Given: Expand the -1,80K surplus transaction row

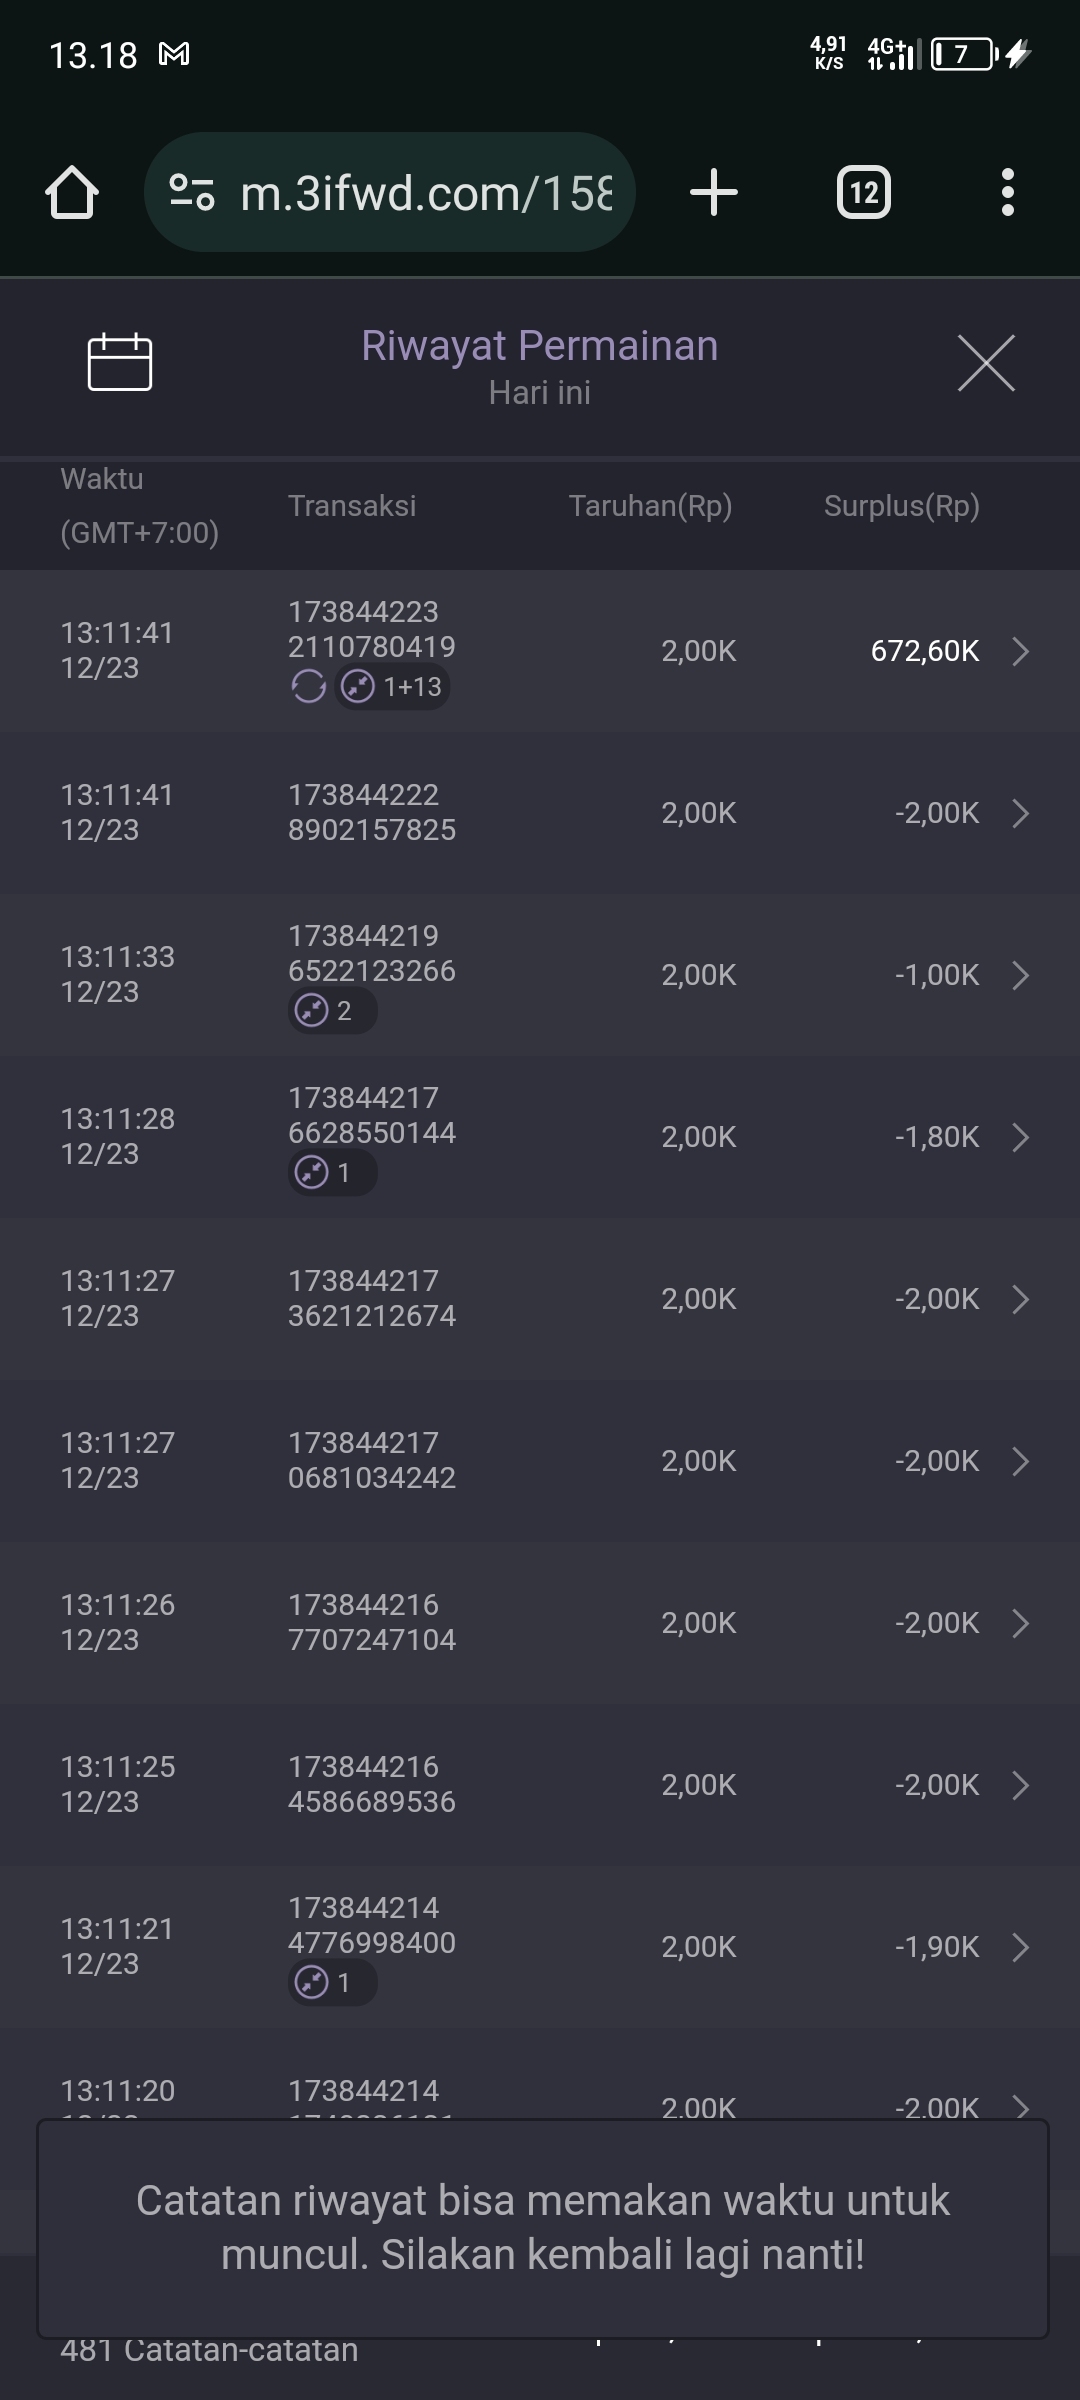Looking at the screenshot, I should (x=1020, y=1137).
